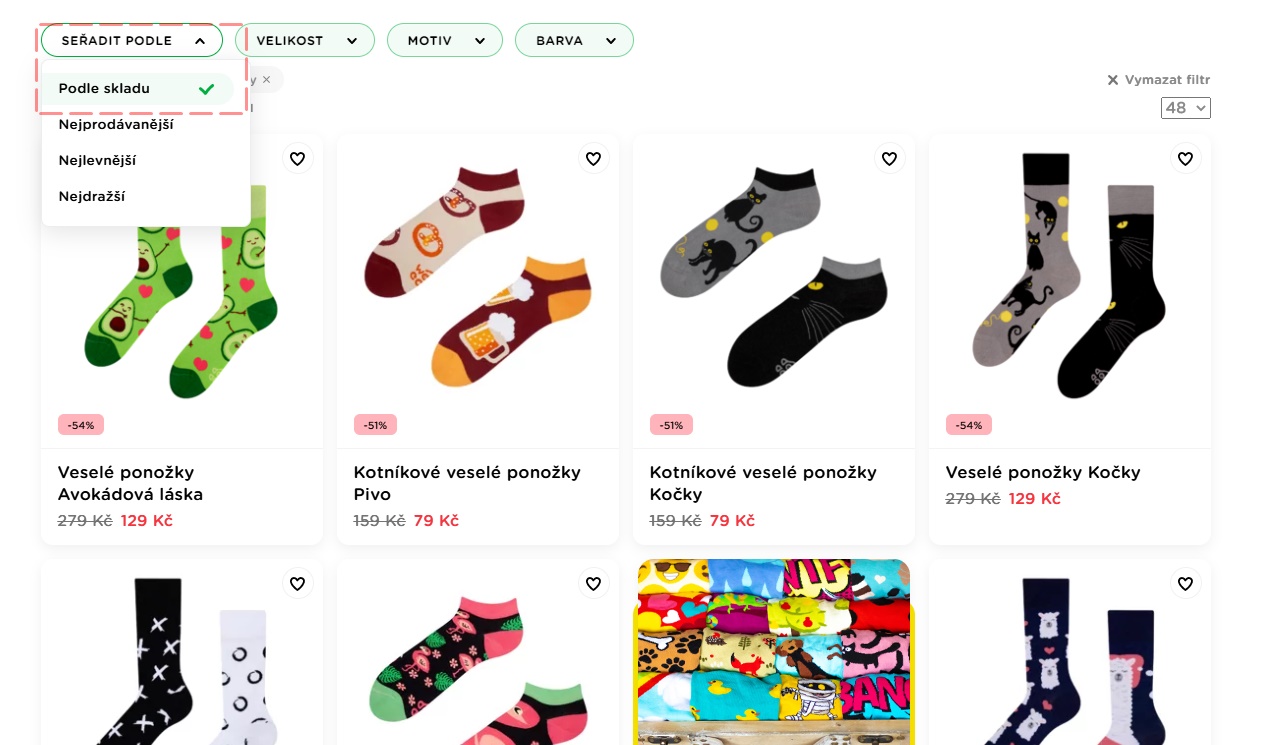This screenshot has height=745, width=1277.
Task: Remove the active filter tag with its X
Action: coord(267,79)
